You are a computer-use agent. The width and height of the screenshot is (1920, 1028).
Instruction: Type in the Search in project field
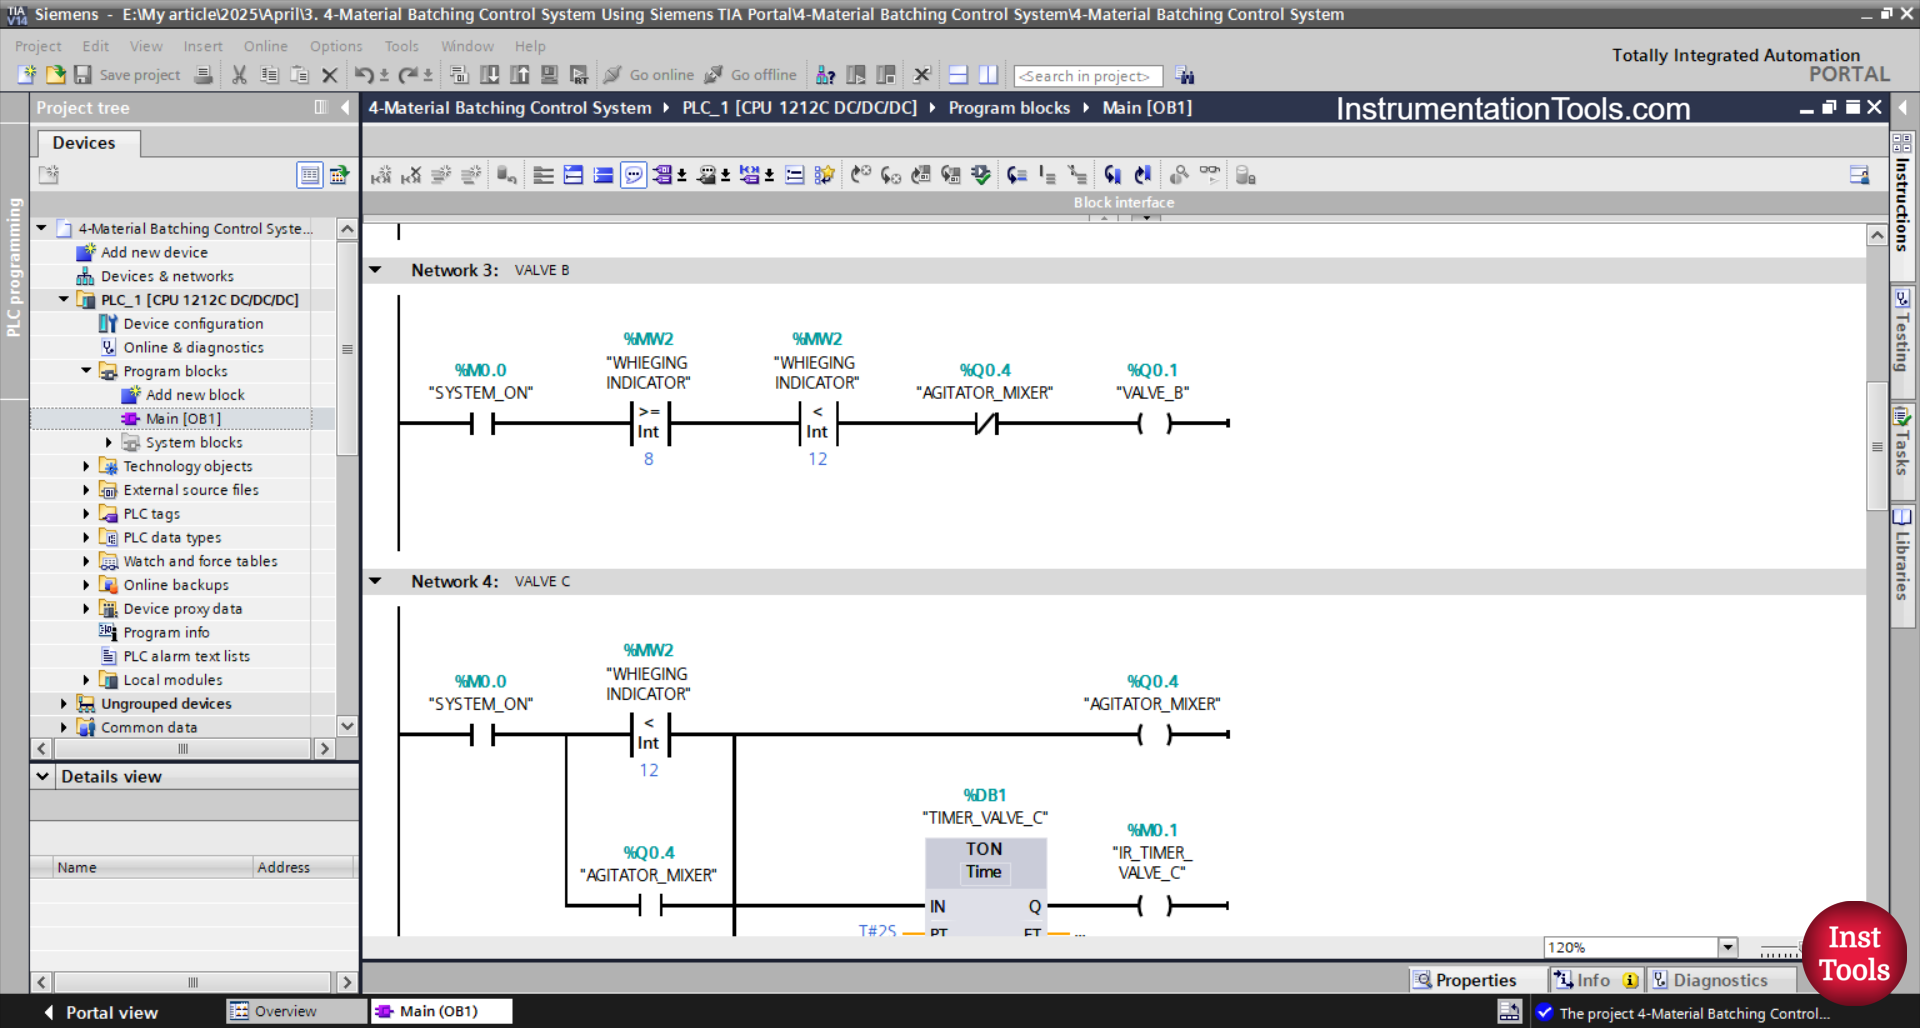click(1088, 75)
